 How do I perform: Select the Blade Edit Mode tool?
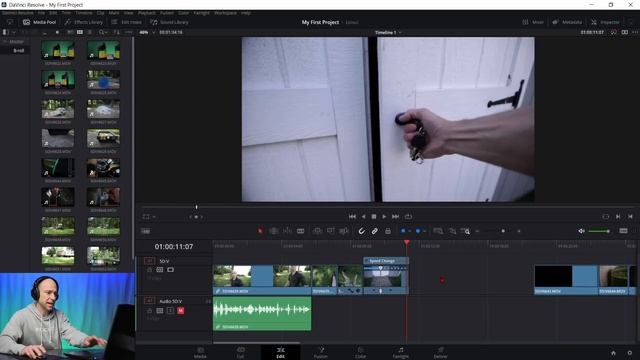[x=301, y=231]
